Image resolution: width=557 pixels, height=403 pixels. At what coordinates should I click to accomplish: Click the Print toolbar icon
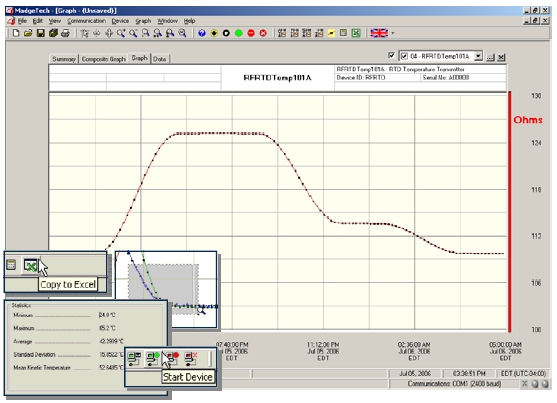(x=65, y=33)
